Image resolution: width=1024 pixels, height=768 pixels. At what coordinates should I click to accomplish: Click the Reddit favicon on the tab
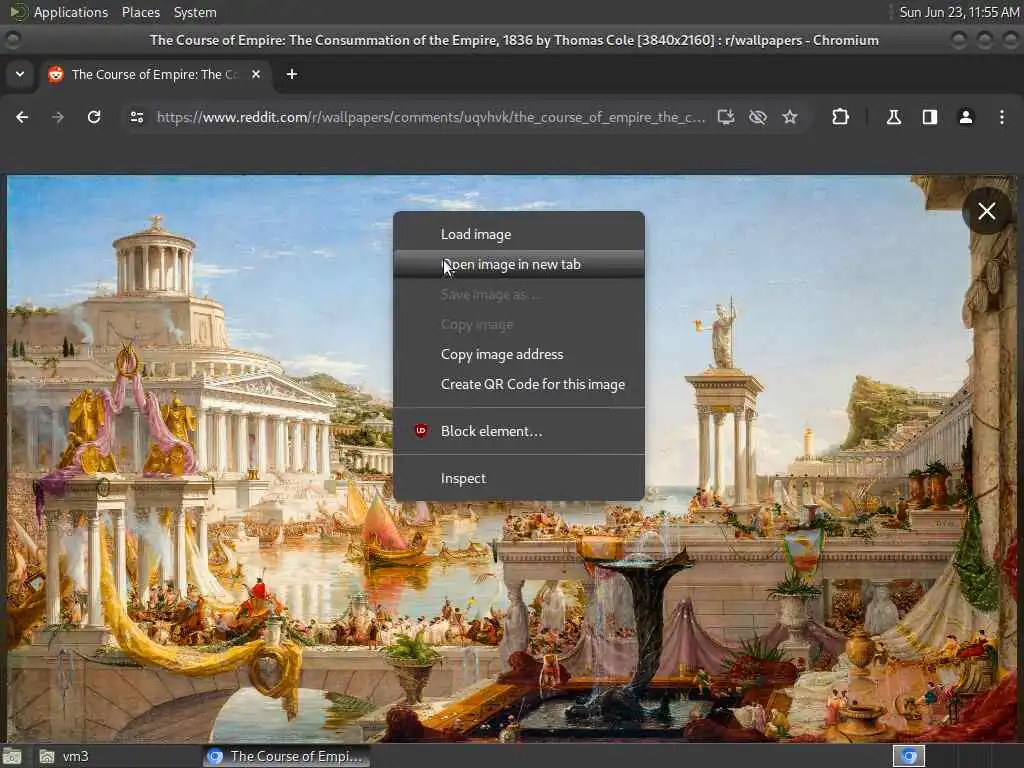click(56, 74)
